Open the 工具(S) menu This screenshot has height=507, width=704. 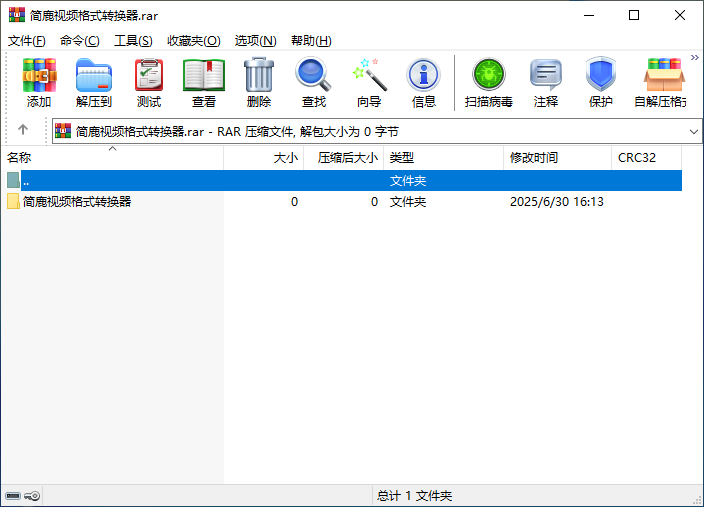(x=133, y=41)
